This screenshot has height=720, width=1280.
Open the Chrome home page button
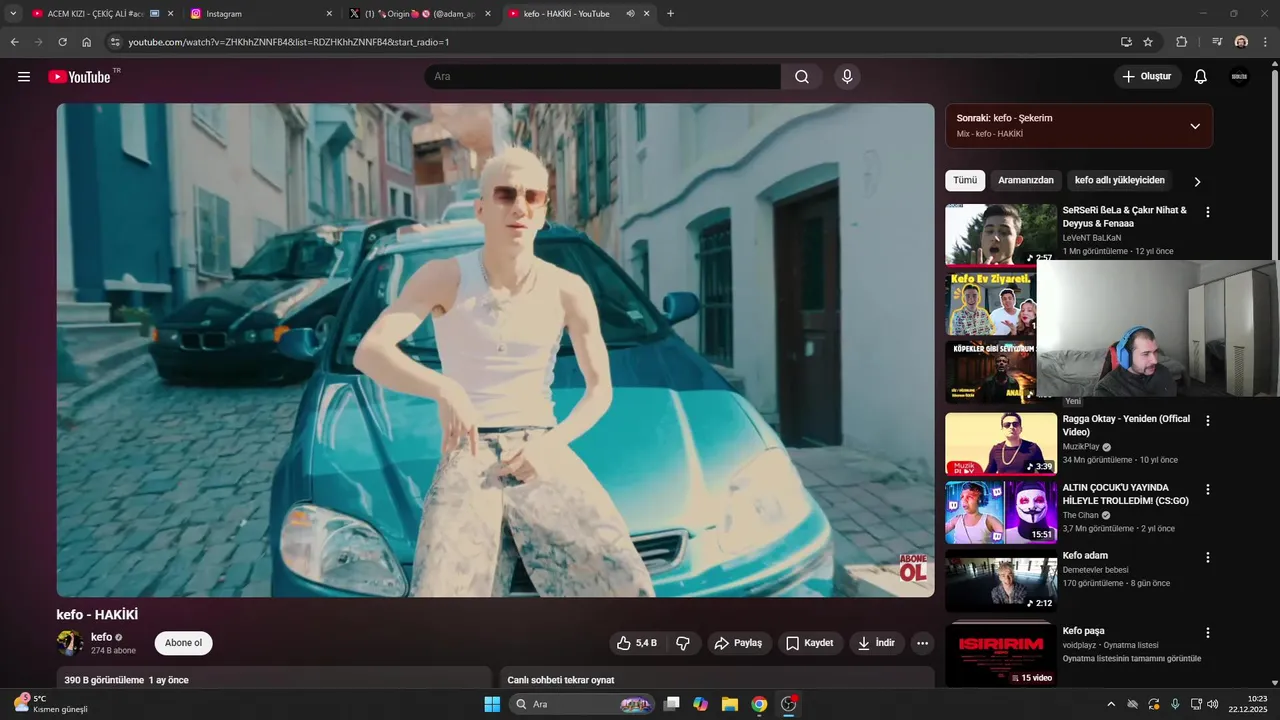tap(87, 42)
